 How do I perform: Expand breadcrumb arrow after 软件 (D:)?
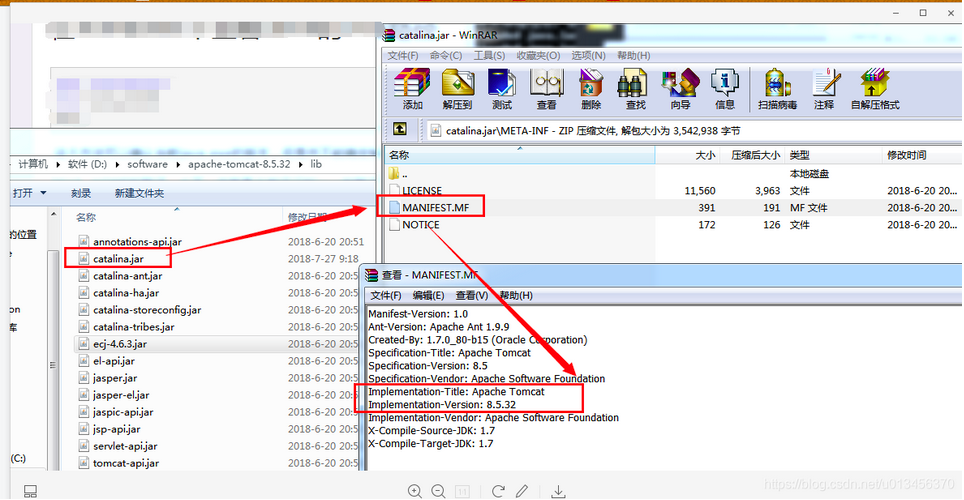119,164
